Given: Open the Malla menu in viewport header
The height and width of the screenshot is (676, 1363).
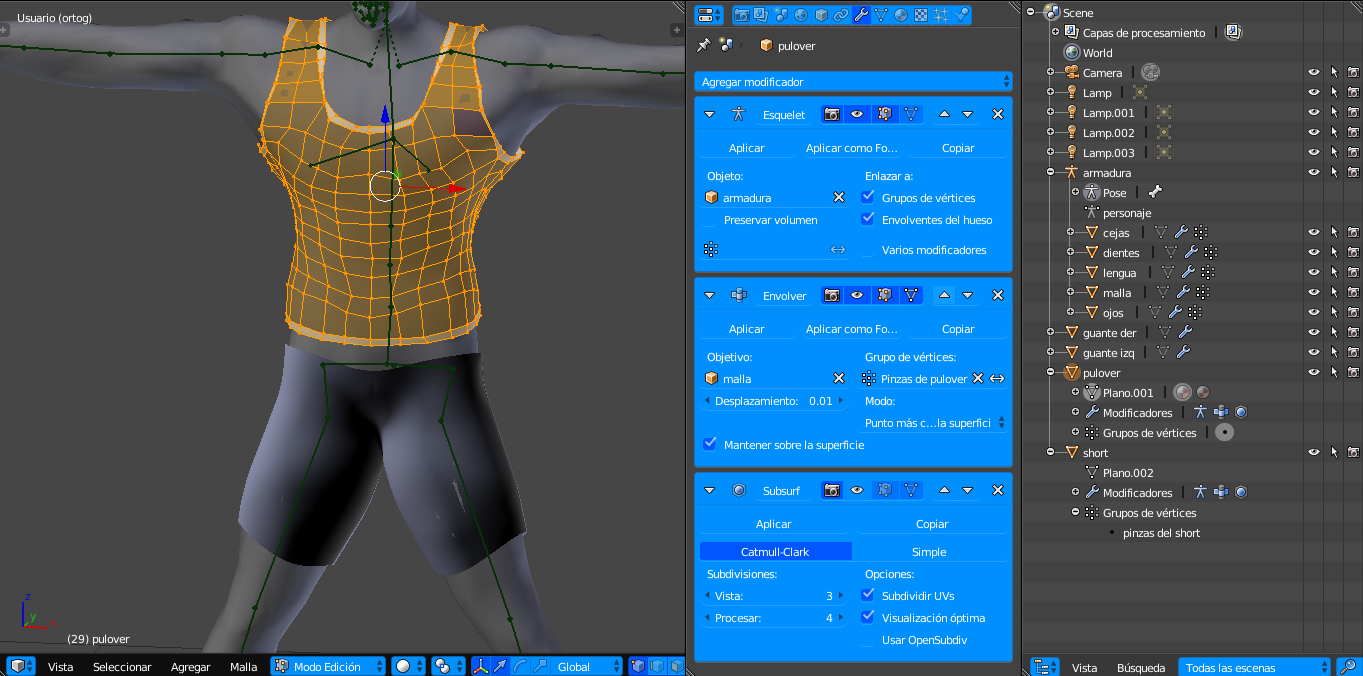Looking at the screenshot, I should coord(243,666).
